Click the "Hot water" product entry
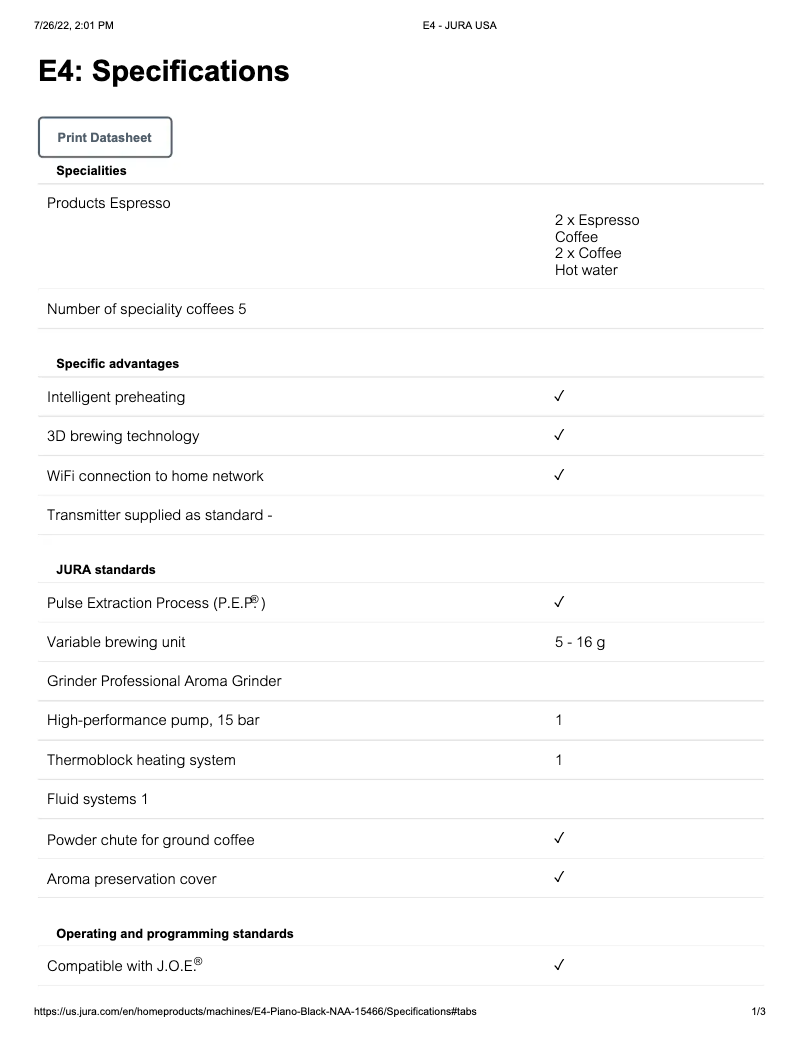This screenshot has width=802, height=1037. tap(586, 270)
